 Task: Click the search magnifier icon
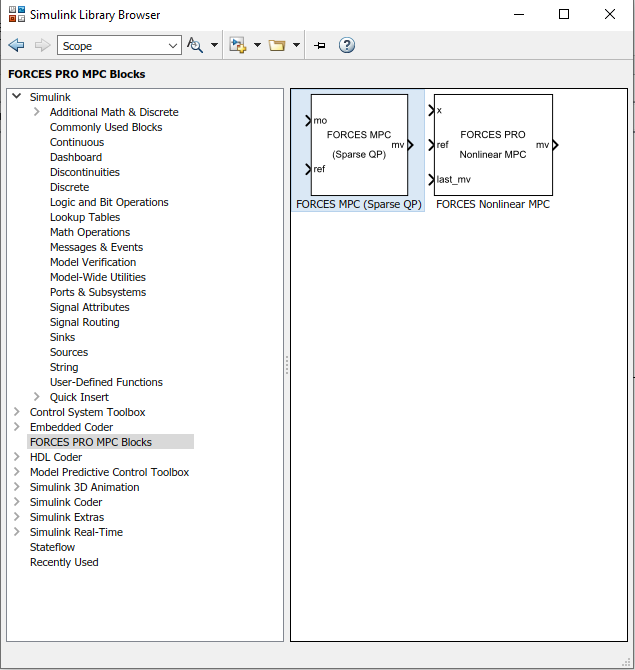195,45
